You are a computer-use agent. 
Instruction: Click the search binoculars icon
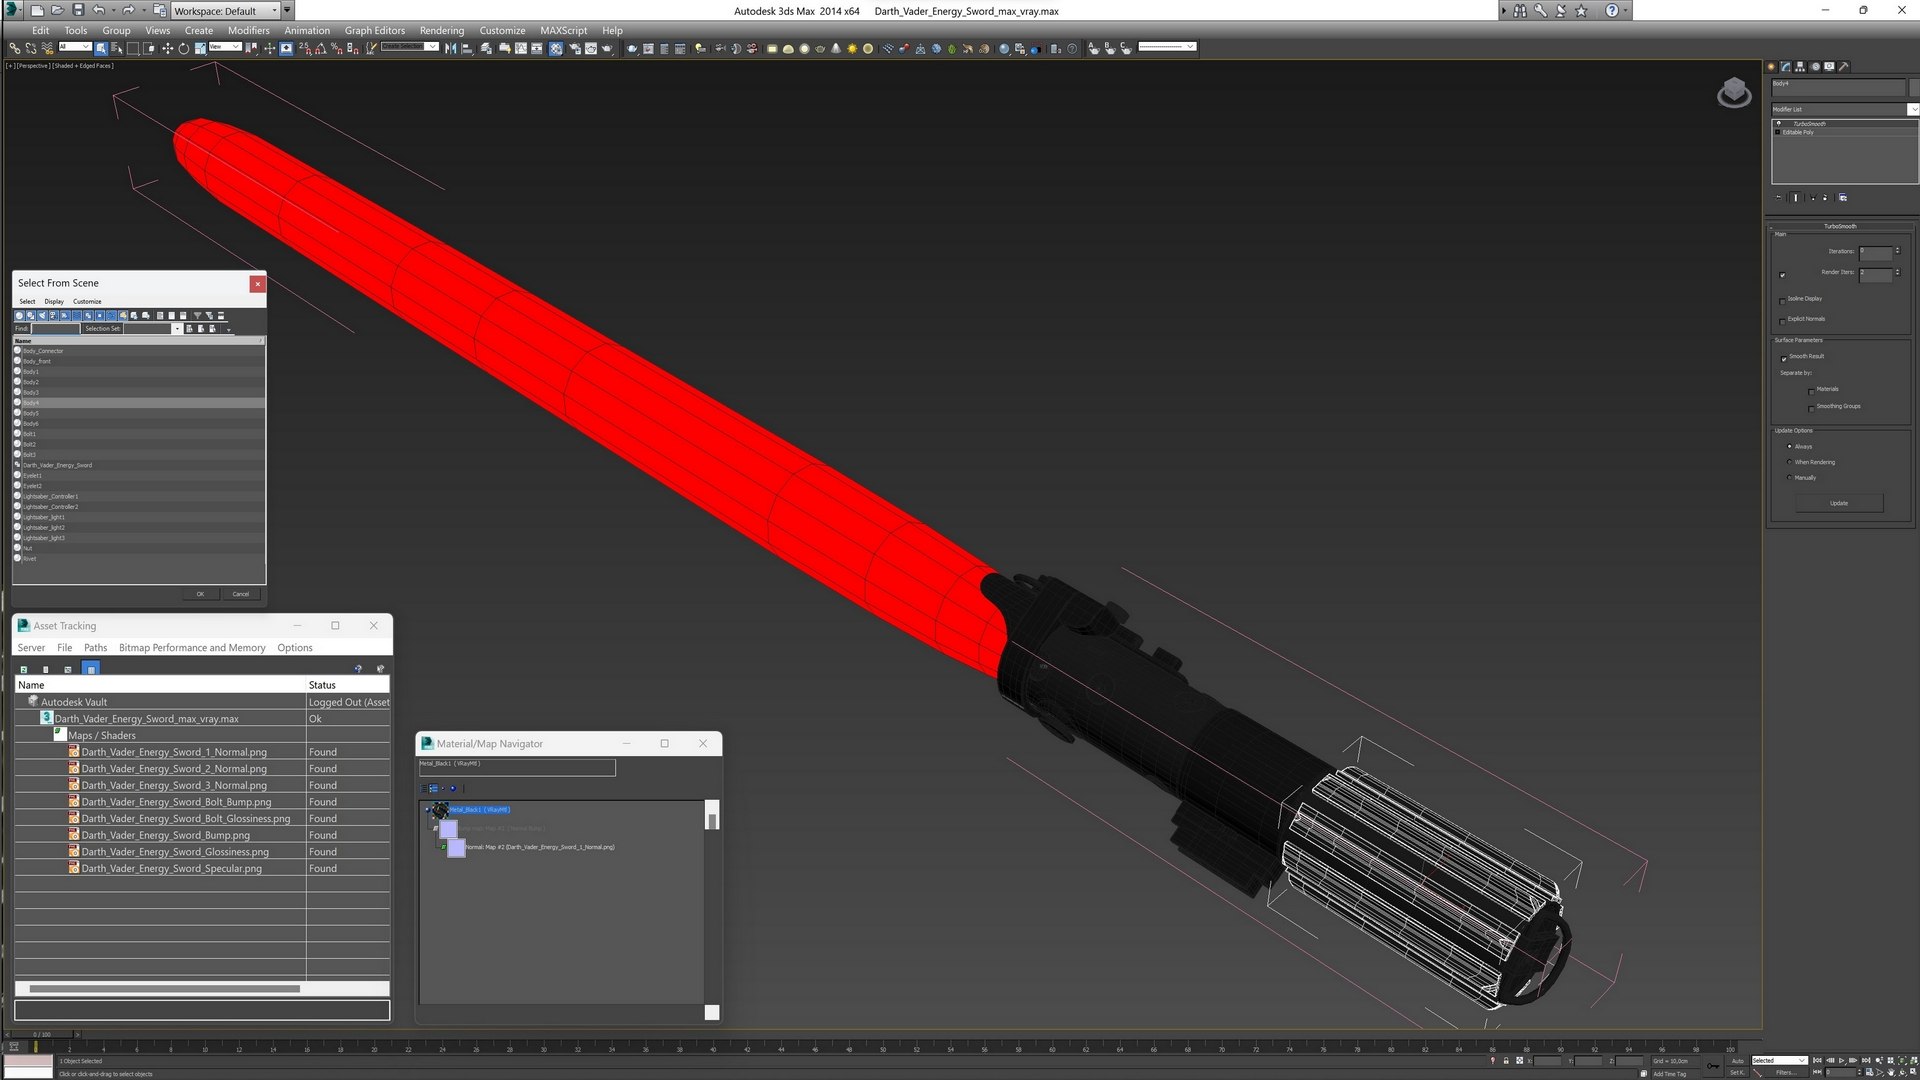1520,10
